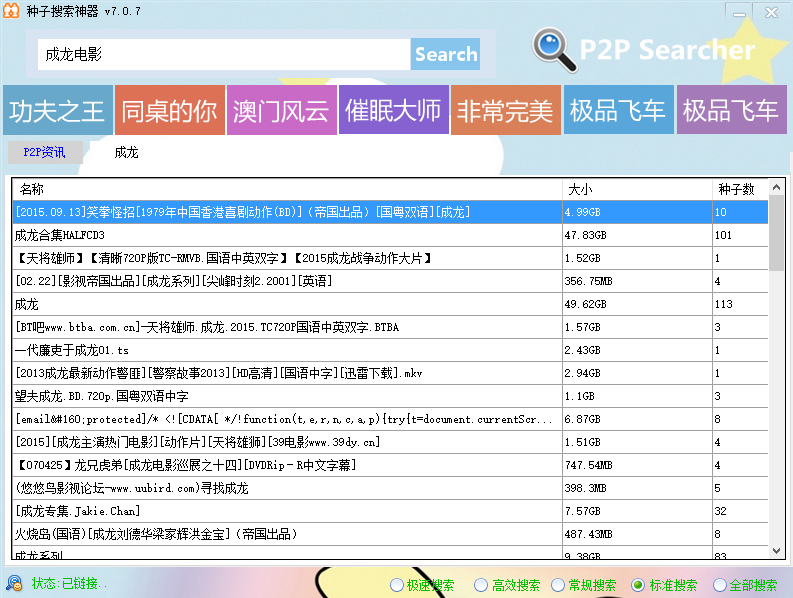Click scrollbar down arrow in results list
The height and width of the screenshot is (598, 793).
(x=776, y=550)
